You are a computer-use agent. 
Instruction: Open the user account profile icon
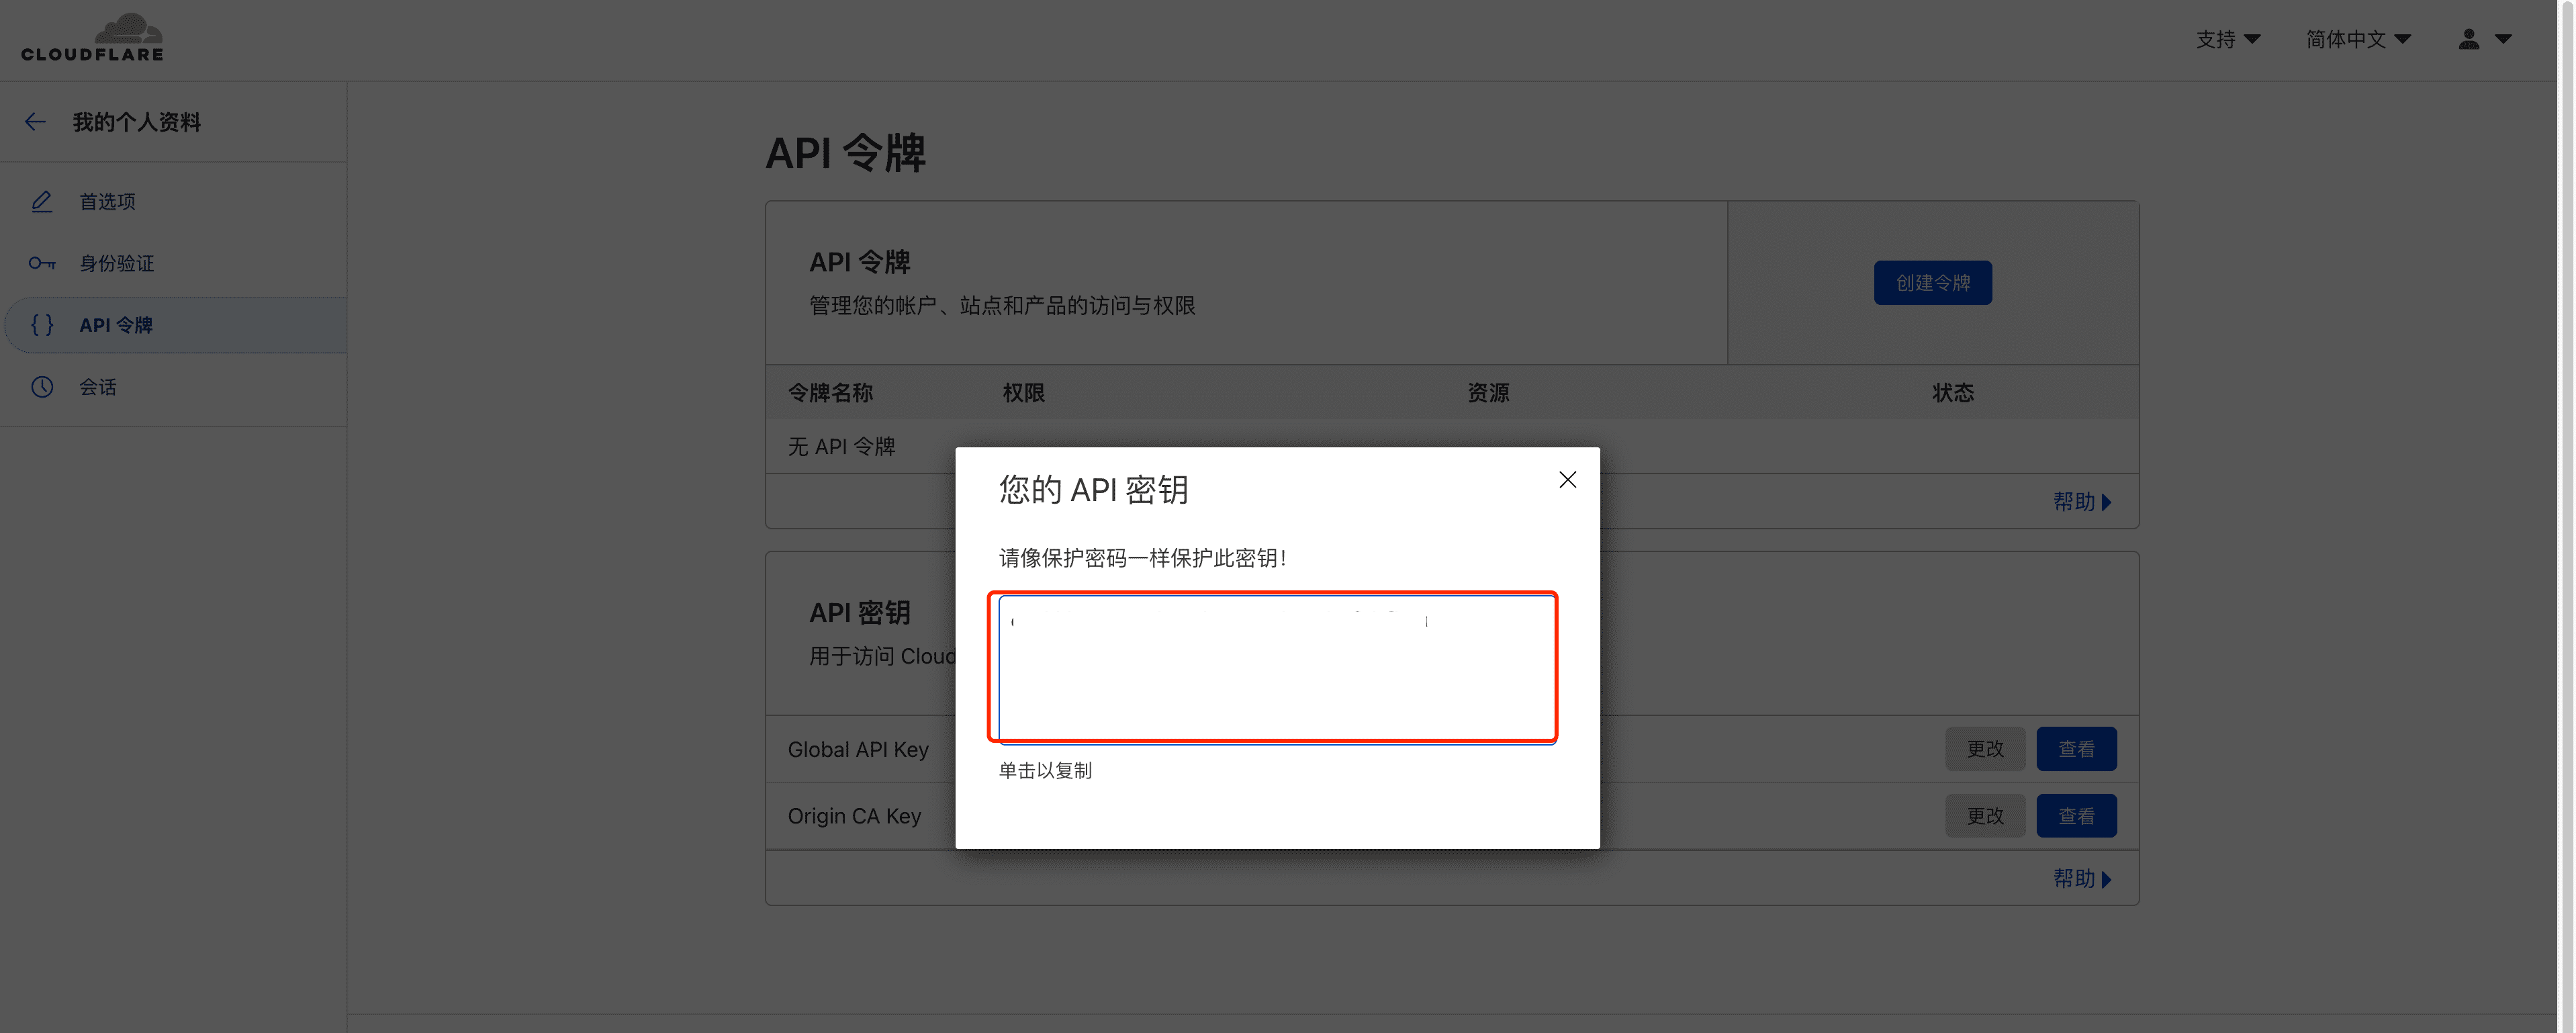coord(2468,39)
